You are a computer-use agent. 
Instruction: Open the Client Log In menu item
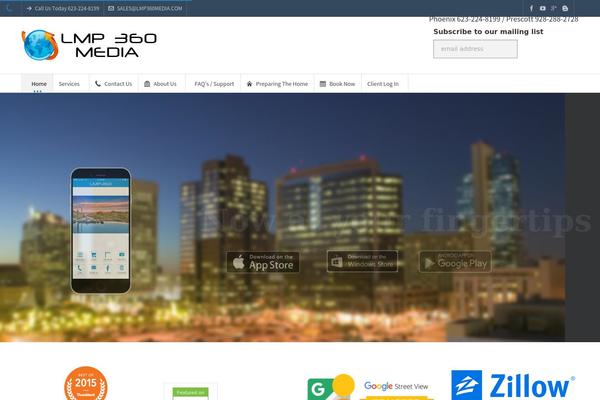tap(383, 84)
